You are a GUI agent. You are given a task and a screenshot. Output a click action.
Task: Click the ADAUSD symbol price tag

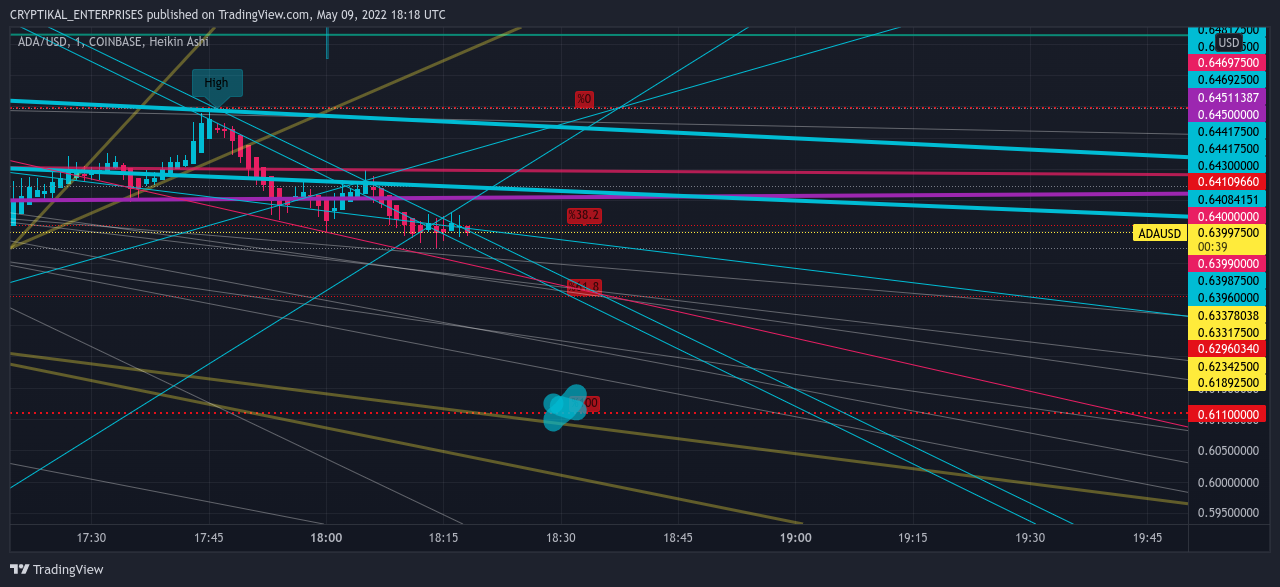click(x=1160, y=233)
